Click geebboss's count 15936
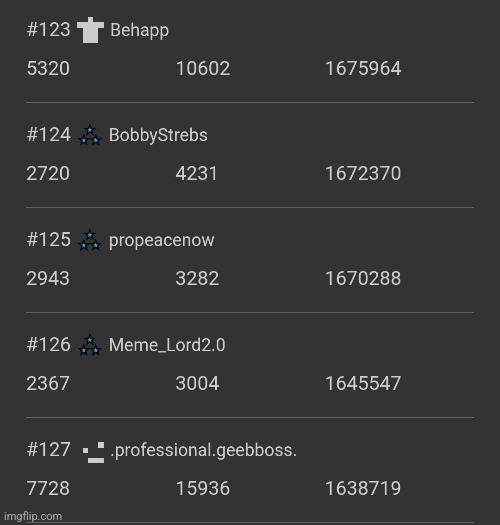The image size is (500, 525). pos(203,488)
